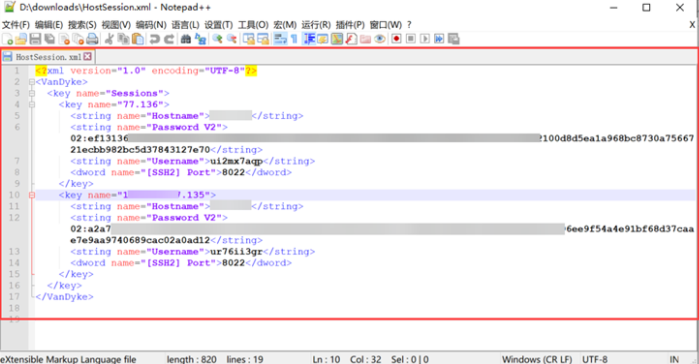This screenshot has width=699, height=364.
Task: Open the 窗口(W) menu
Action: [x=386, y=25]
